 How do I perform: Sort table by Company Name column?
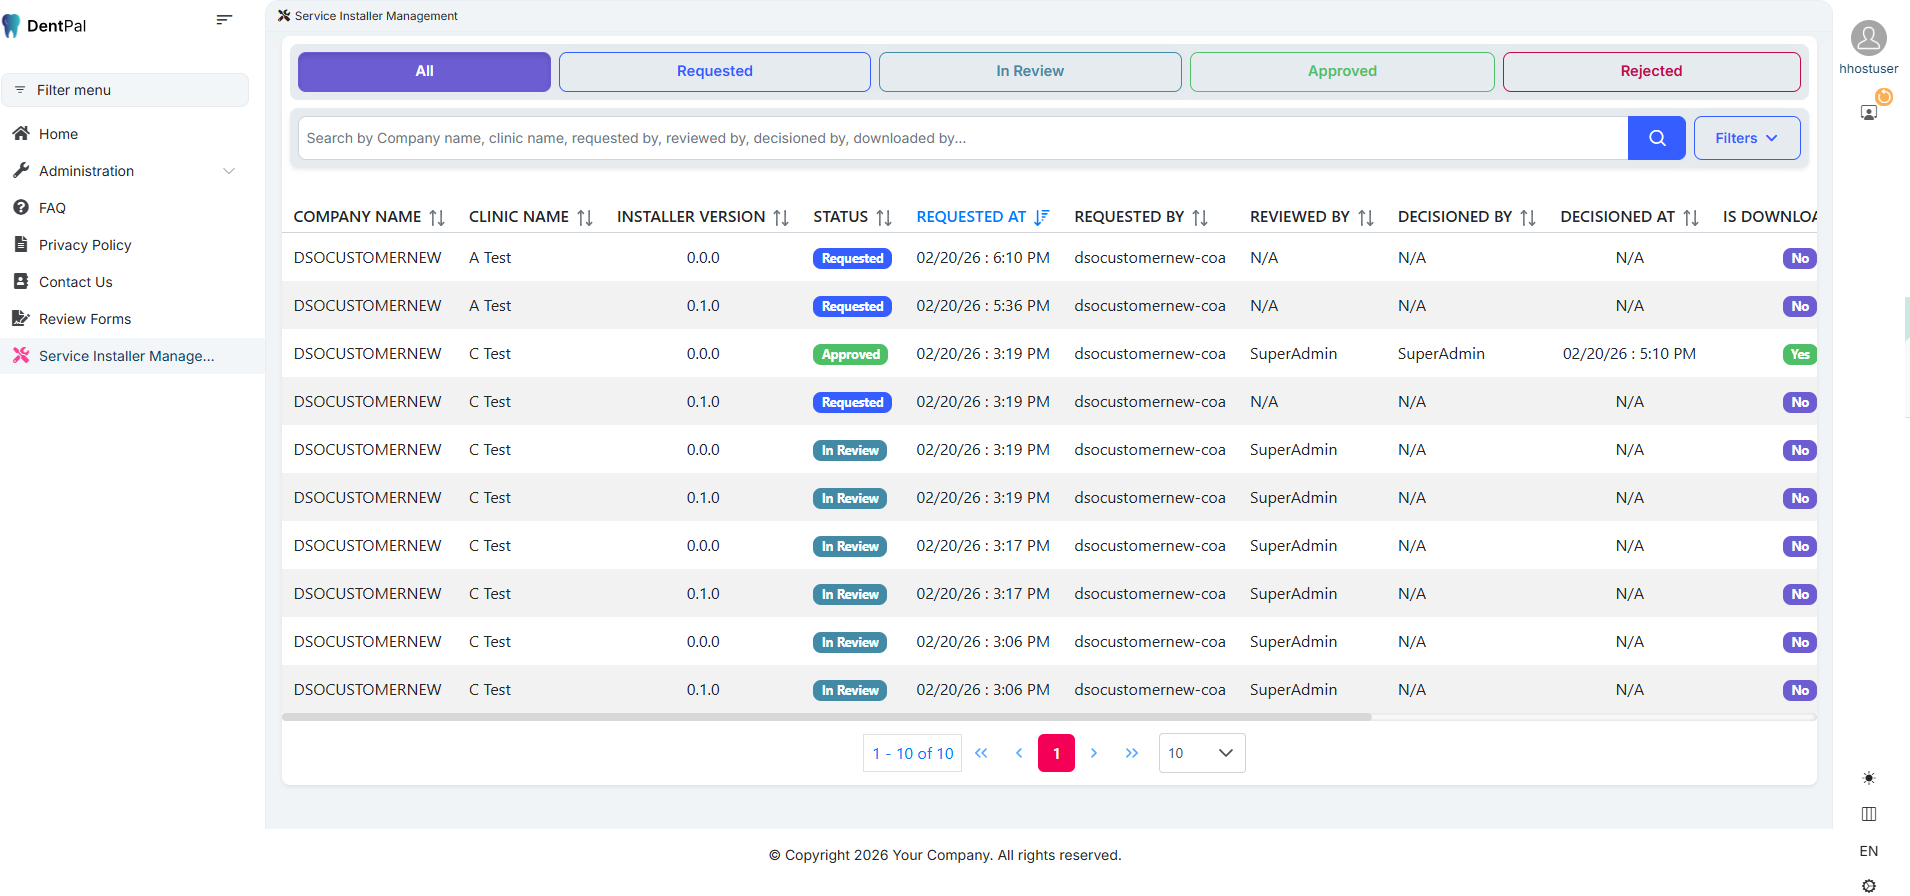(437, 217)
